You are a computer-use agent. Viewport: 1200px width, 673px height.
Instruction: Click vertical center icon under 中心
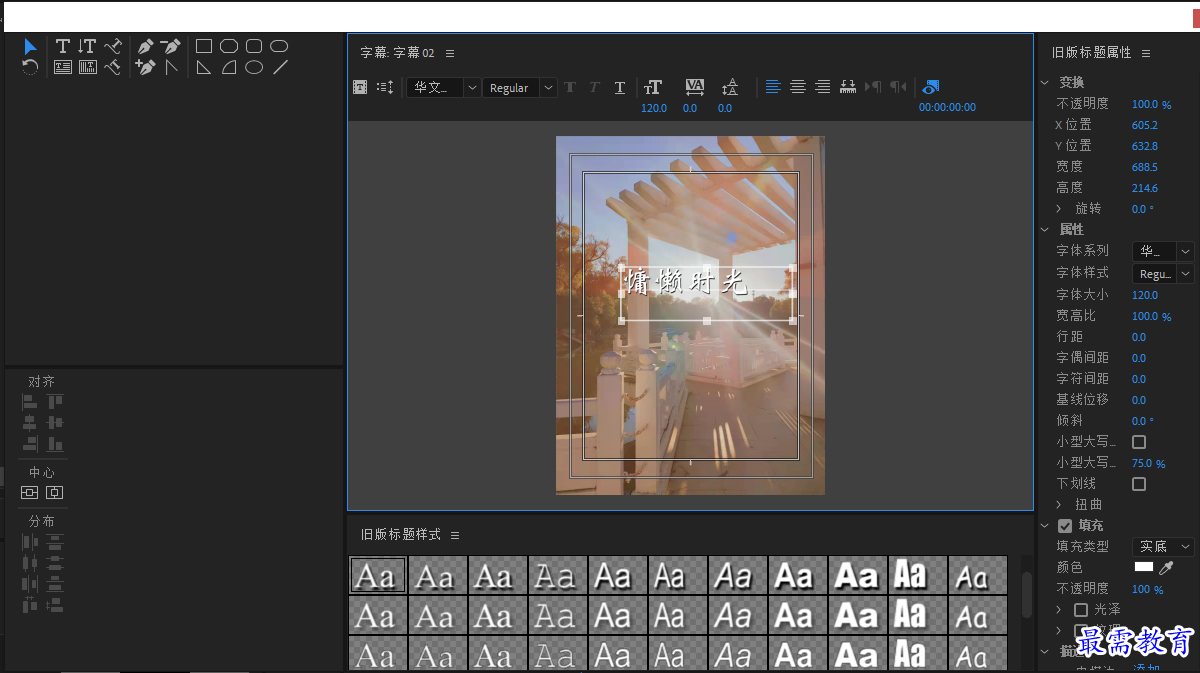coord(54,493)
